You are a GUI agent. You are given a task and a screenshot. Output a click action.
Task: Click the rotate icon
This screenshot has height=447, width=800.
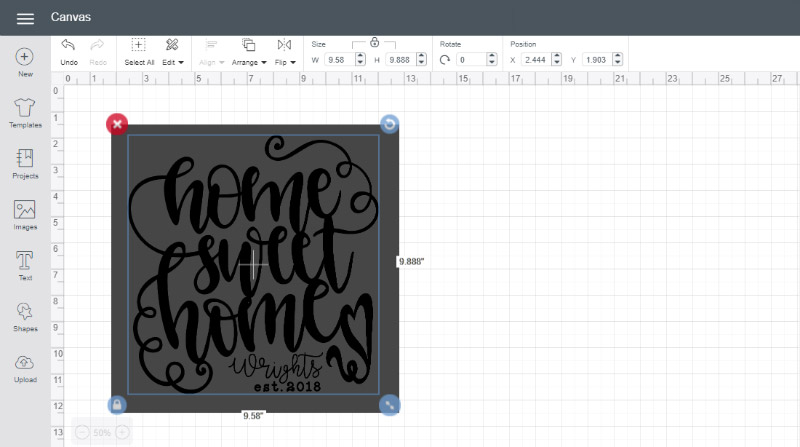coord(445,60)
